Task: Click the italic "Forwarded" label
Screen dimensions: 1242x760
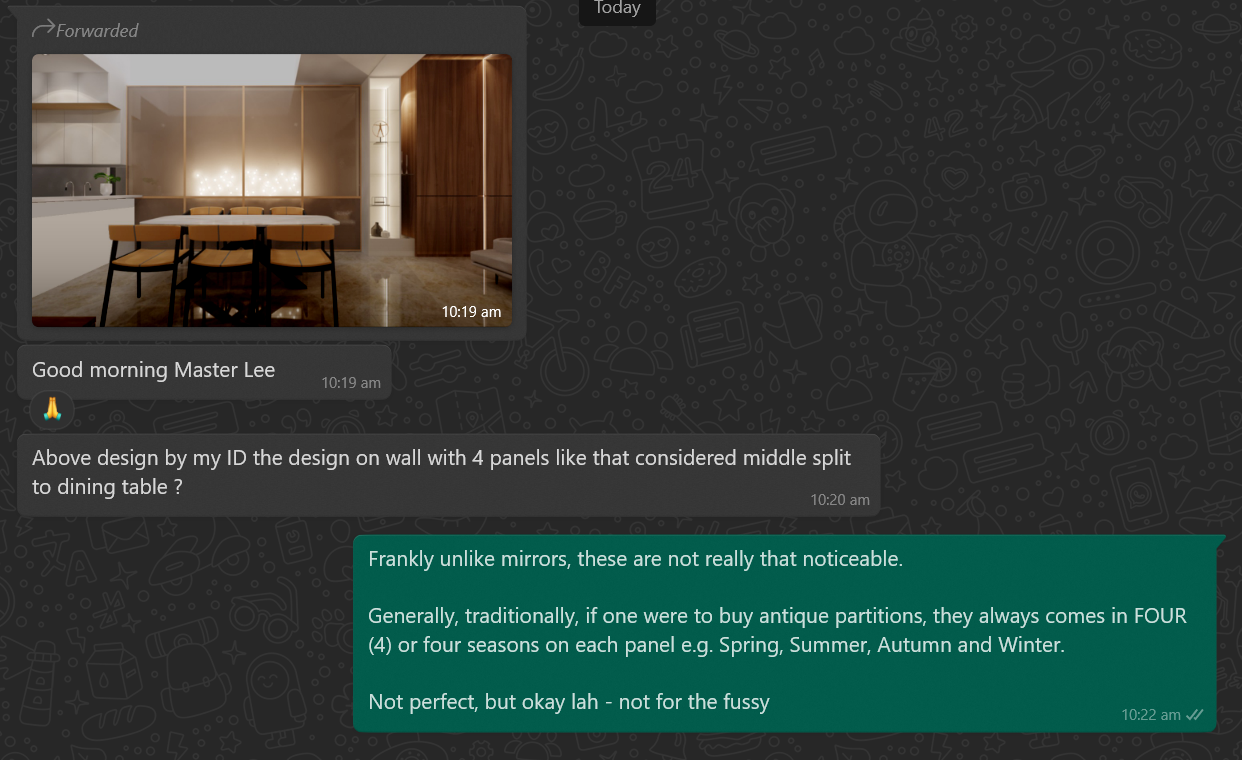Action: click(97, 31)
